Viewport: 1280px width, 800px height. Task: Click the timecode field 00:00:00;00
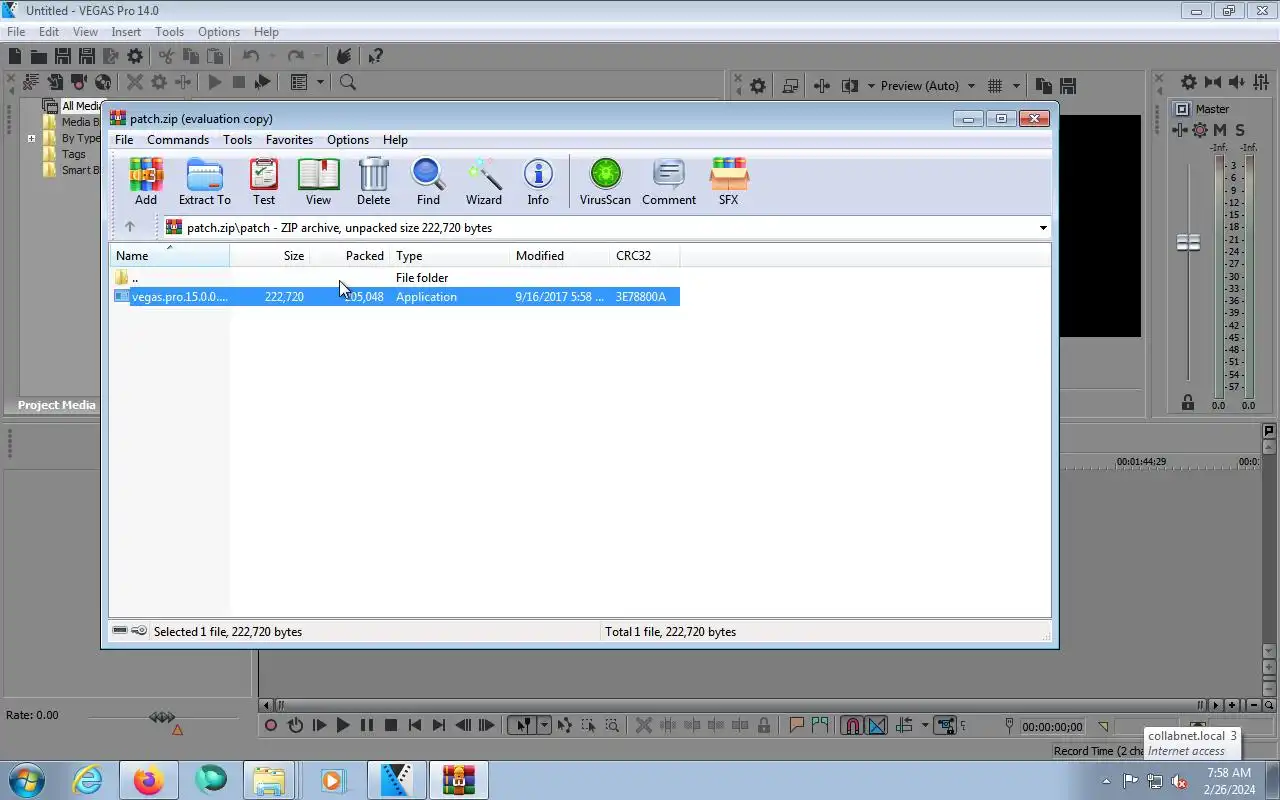(x=1053, y=727)
